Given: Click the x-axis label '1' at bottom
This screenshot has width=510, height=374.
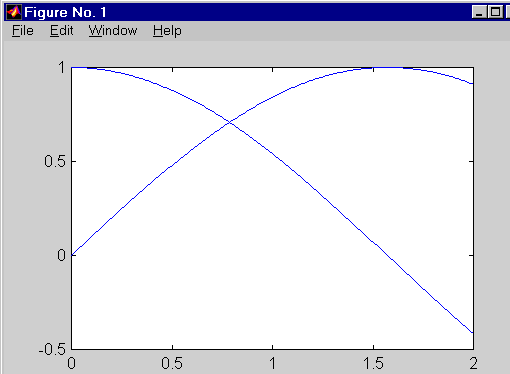Looking at the screenshot, I should [x=273, y=363].
